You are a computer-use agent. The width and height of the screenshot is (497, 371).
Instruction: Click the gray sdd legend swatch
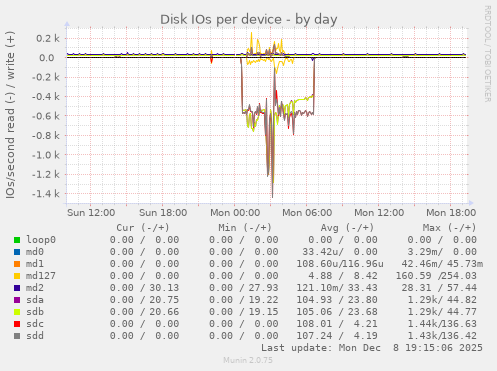17,336
